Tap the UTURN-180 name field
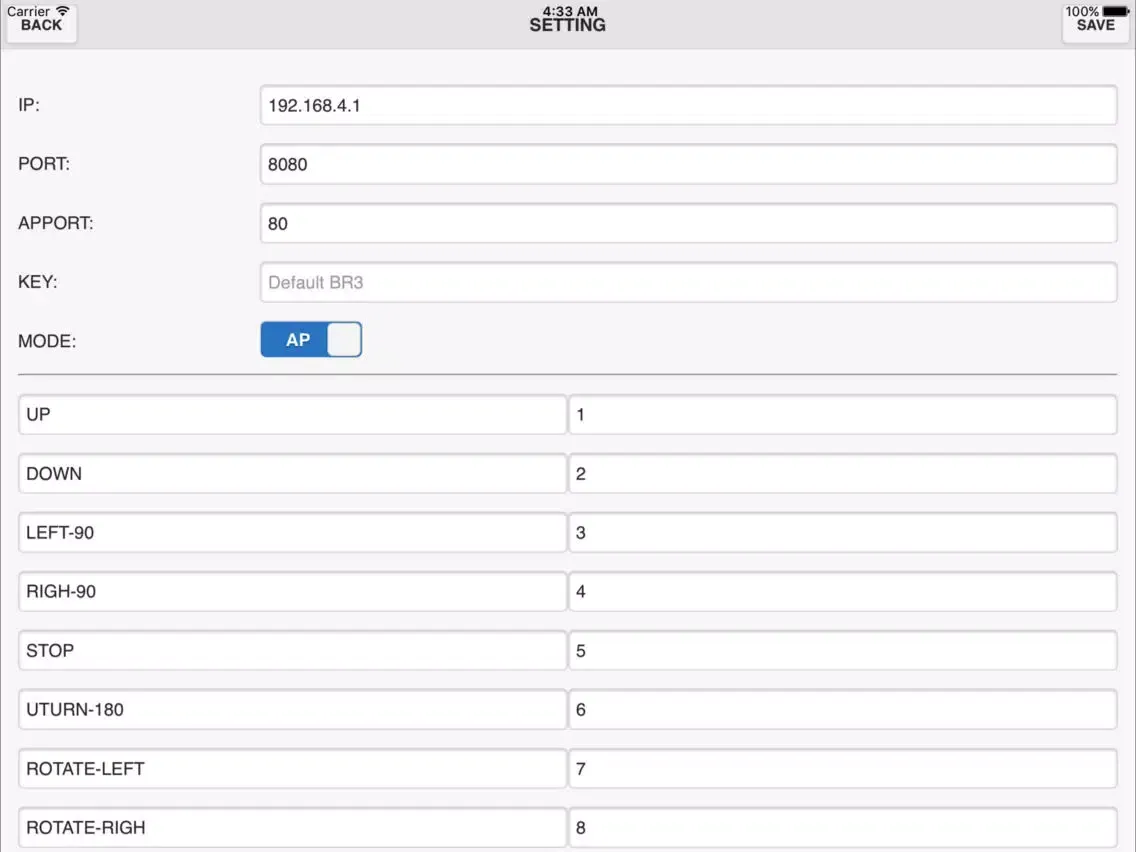Screen dimensions: 1136x852 tap(292, 709)
